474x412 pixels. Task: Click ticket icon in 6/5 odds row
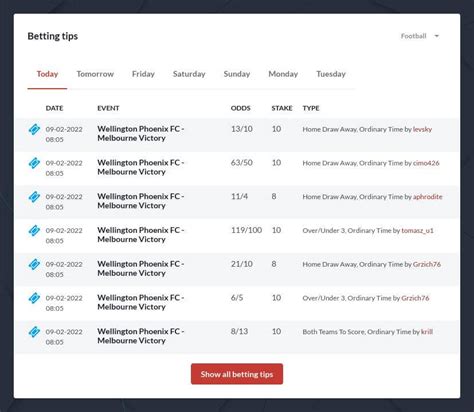[34, 298]
